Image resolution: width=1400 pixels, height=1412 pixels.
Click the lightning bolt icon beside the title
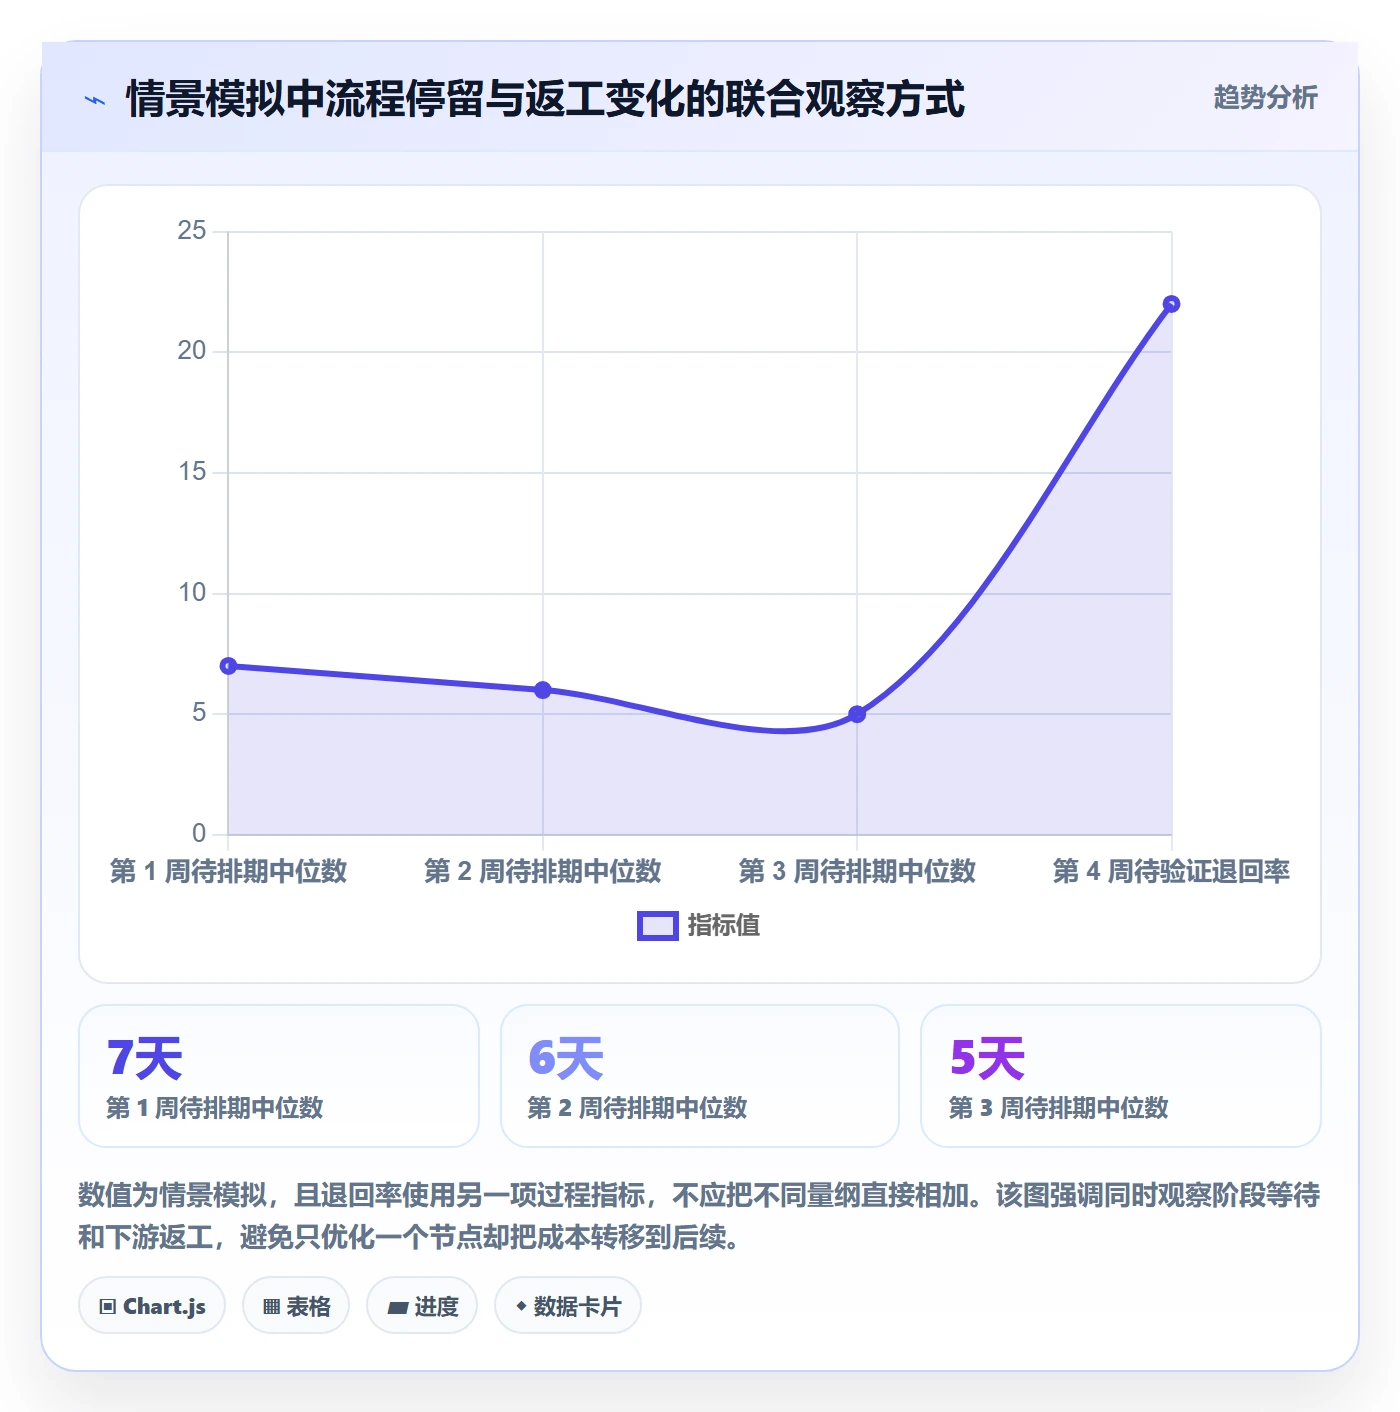click(95, 100)
